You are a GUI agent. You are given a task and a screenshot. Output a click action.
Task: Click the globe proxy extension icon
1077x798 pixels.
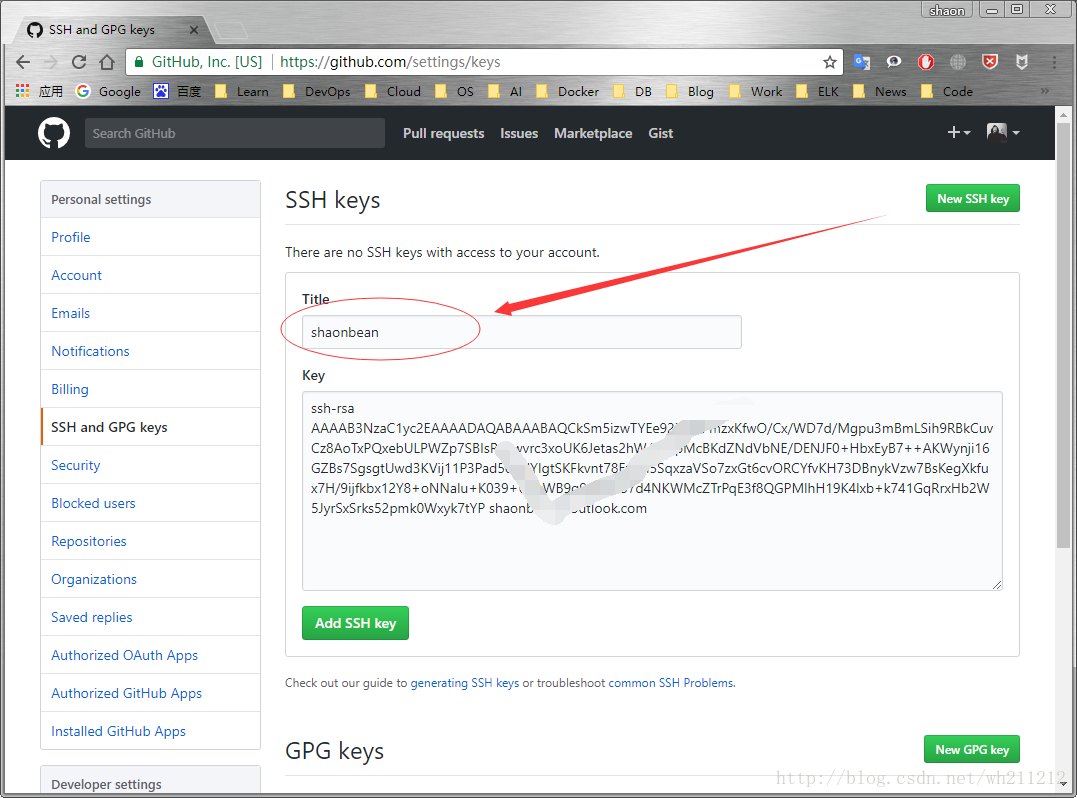click(x=957, y=62)
